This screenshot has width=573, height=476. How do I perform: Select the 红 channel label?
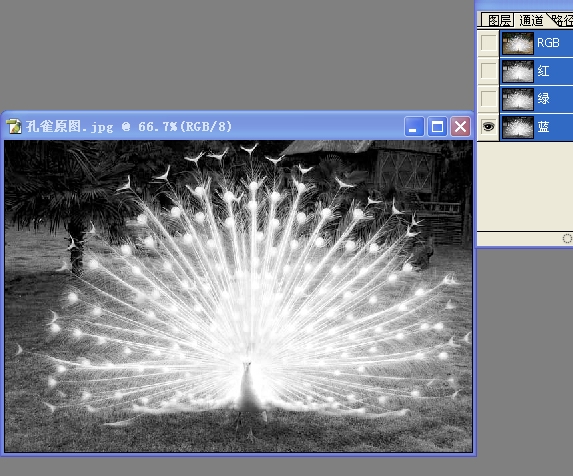coord(543,71)
